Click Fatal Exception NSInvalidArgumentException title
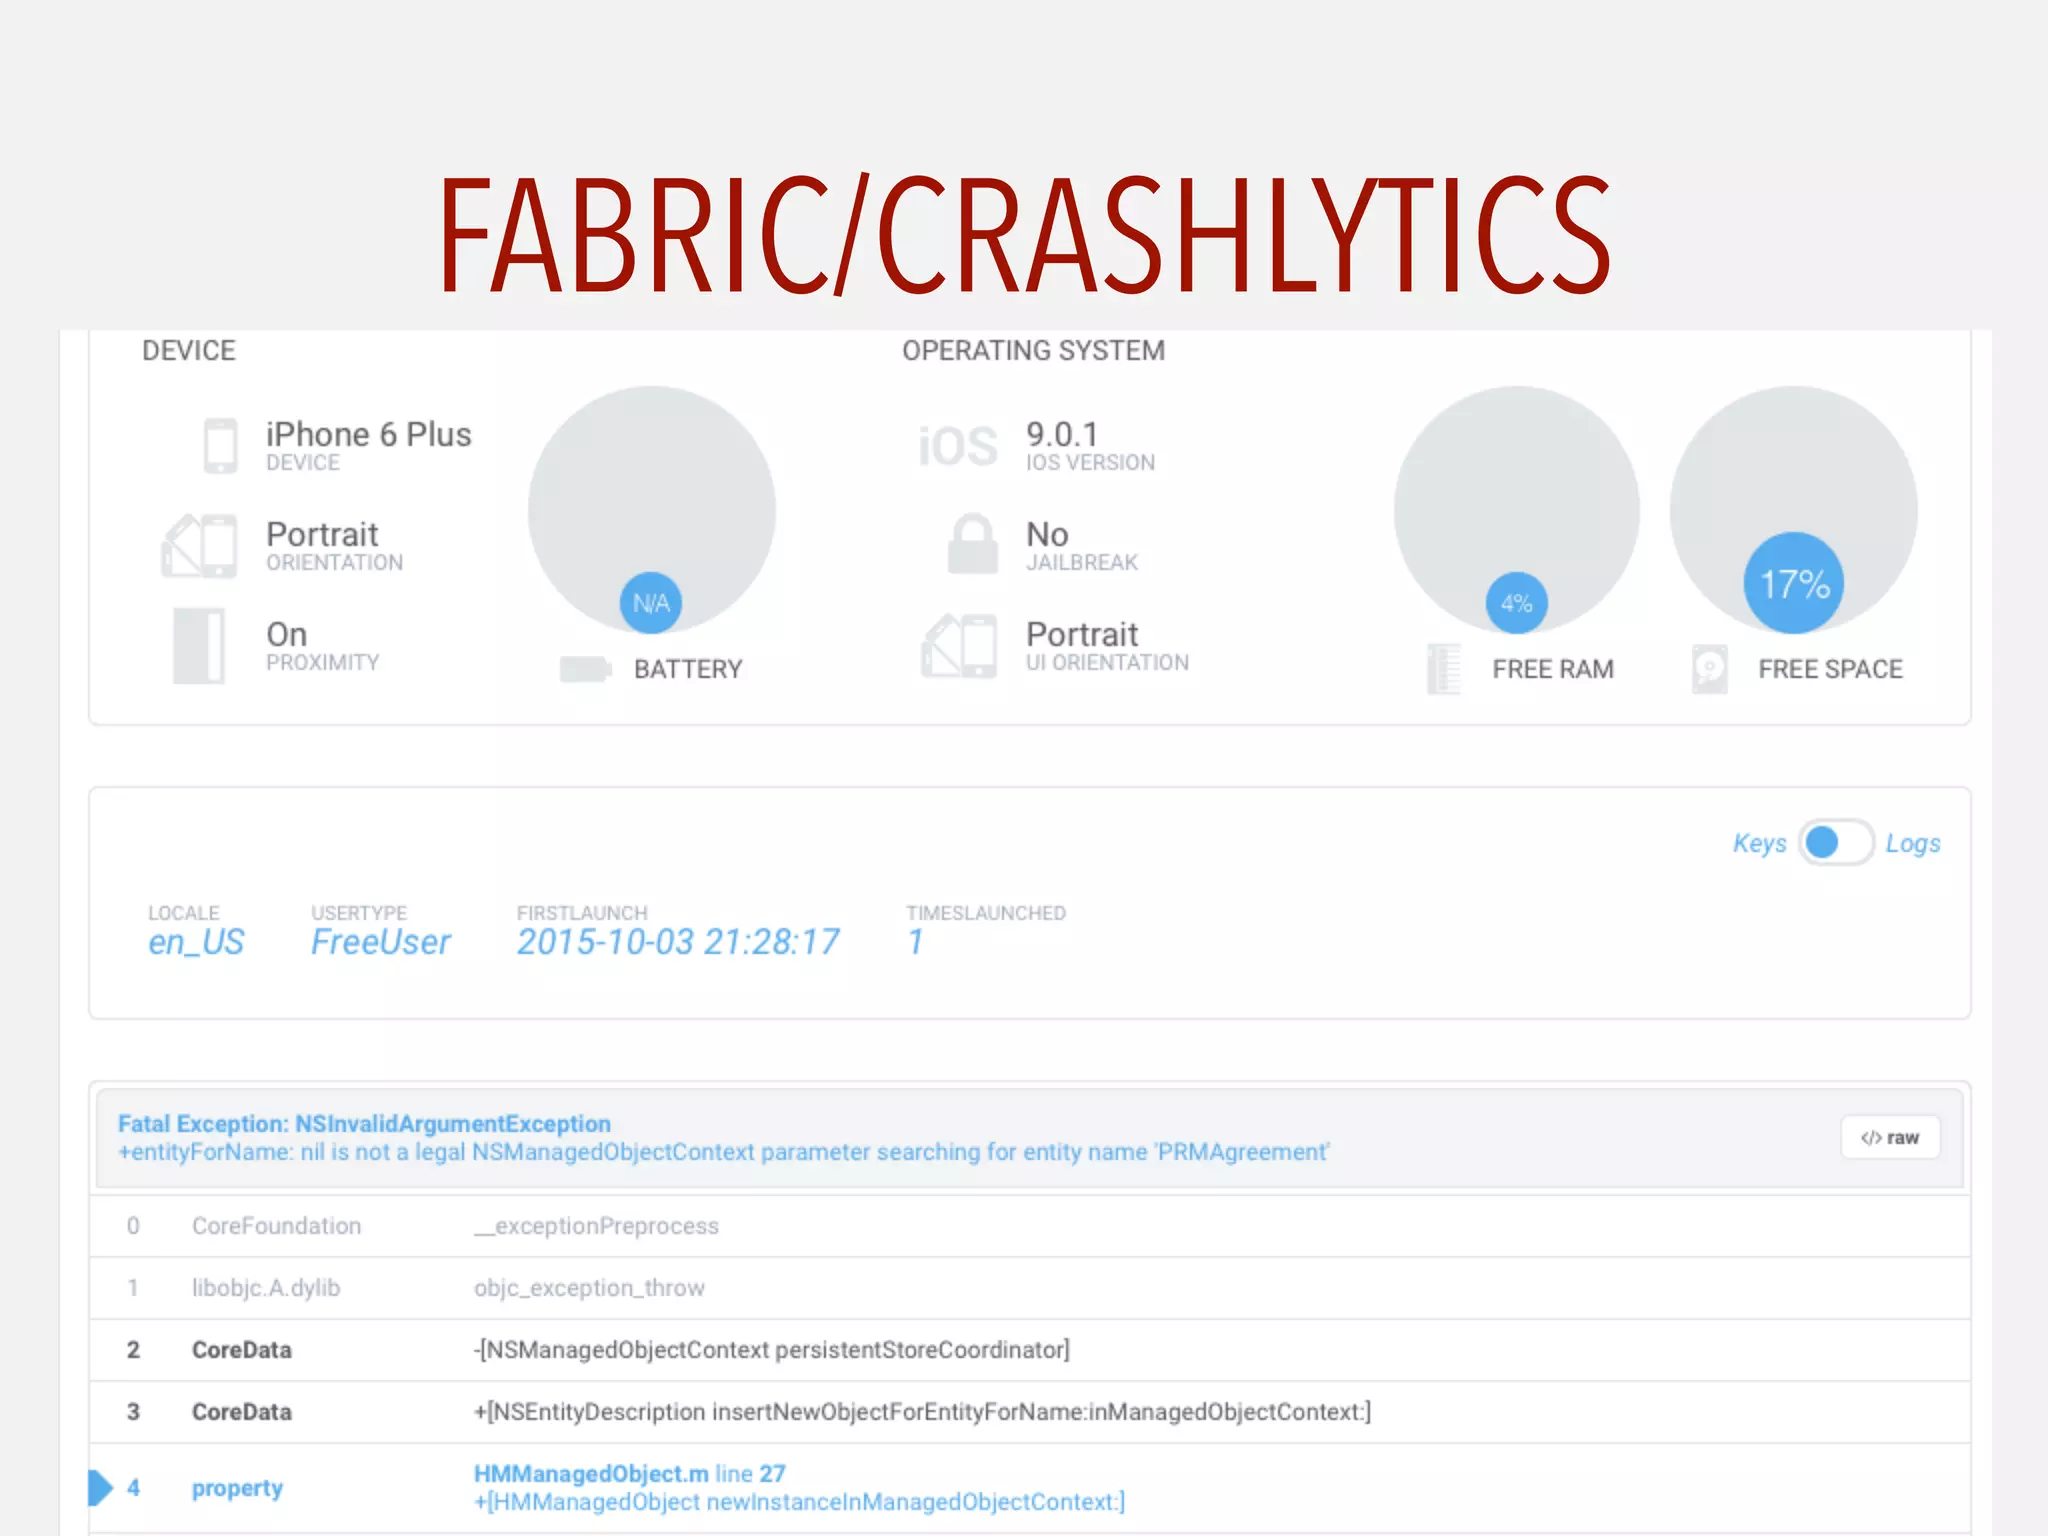2048x1536 pixels. [x=364, y=1124]
